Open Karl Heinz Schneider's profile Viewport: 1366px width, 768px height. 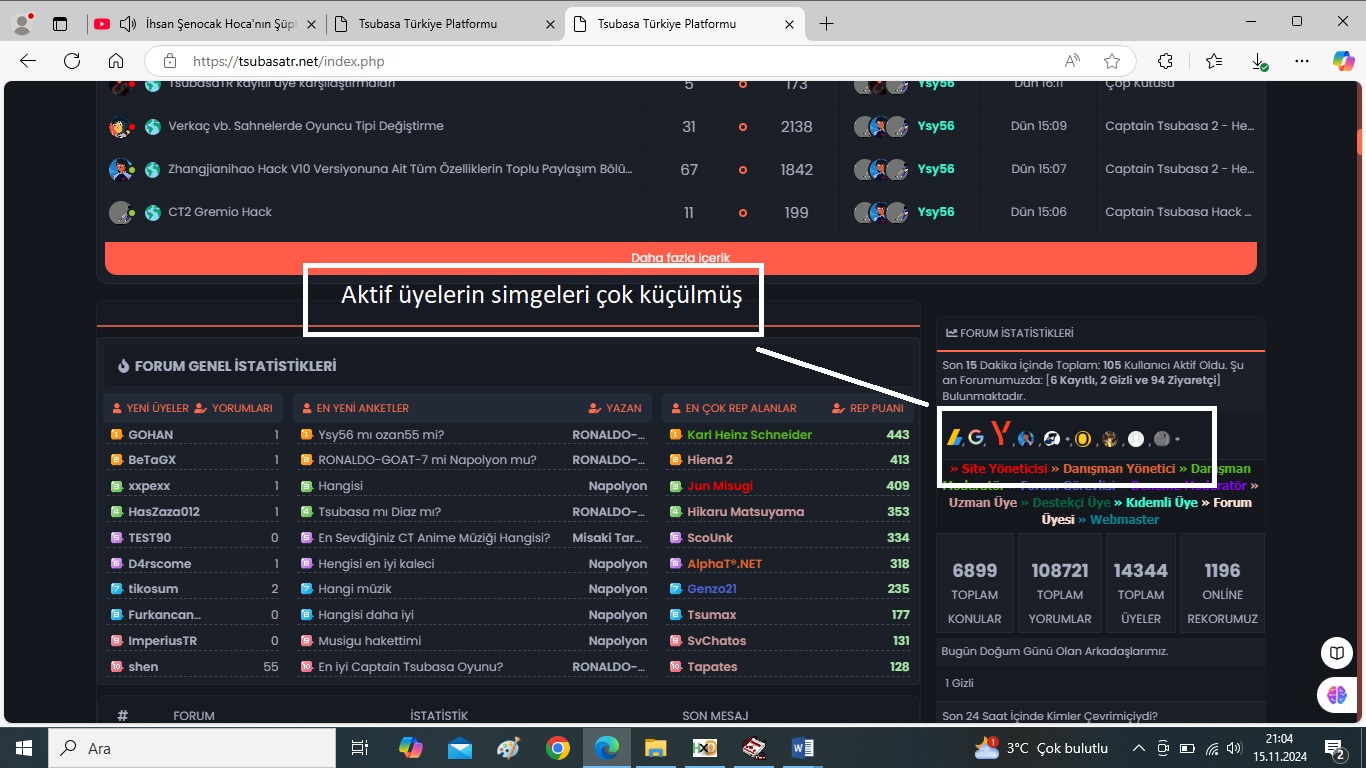click(x=749, y=435)
